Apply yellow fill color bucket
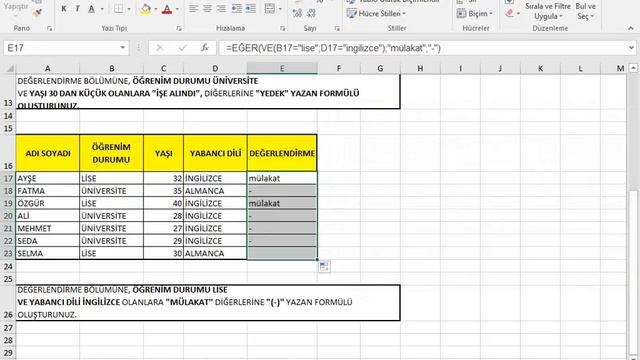Viewport: 640px width, 360px height. coord(146,9)
